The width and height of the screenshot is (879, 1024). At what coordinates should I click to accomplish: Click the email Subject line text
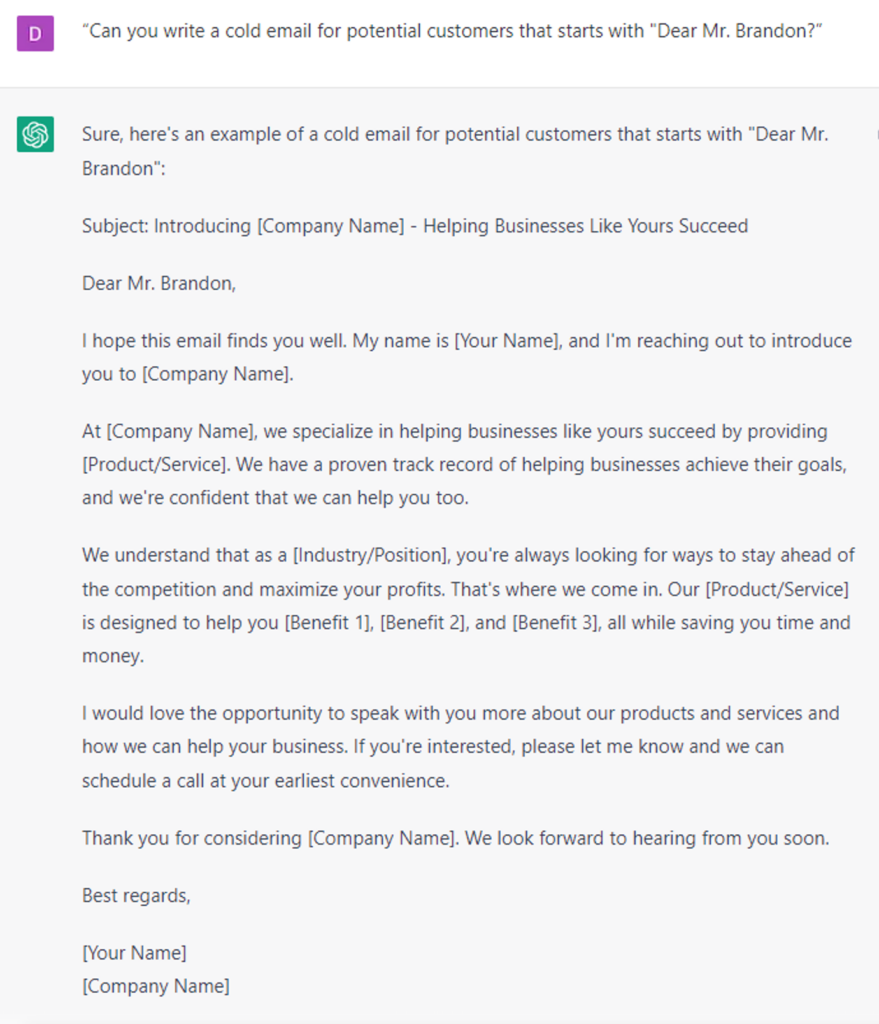[x=414, y=226]
